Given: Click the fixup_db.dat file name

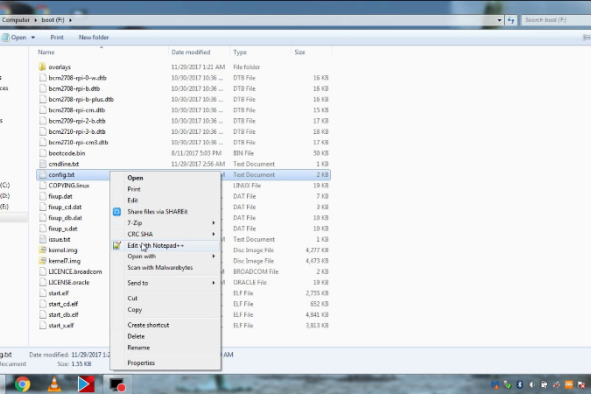Looking at the screenshot, I should [65, 218].
